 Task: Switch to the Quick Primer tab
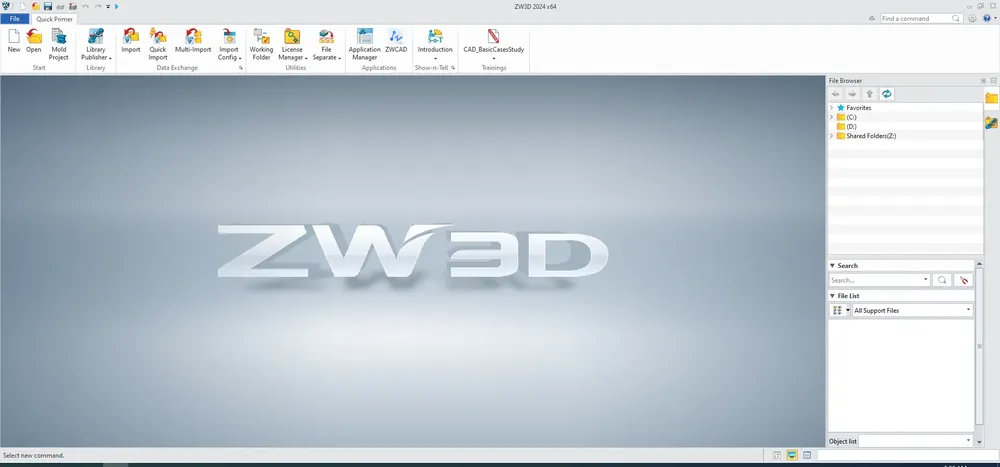tap(54, 19)
